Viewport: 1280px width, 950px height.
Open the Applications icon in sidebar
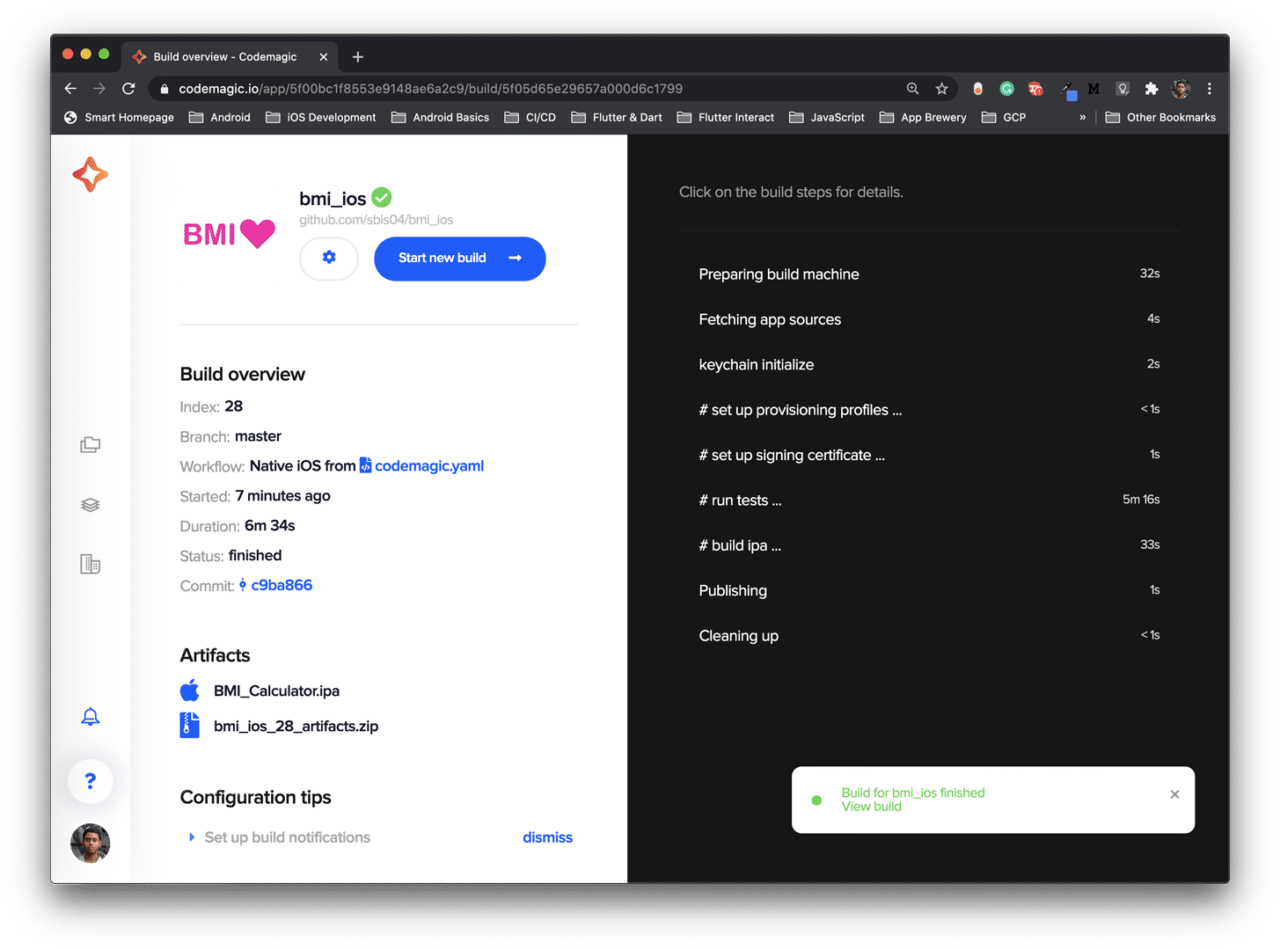90,445
